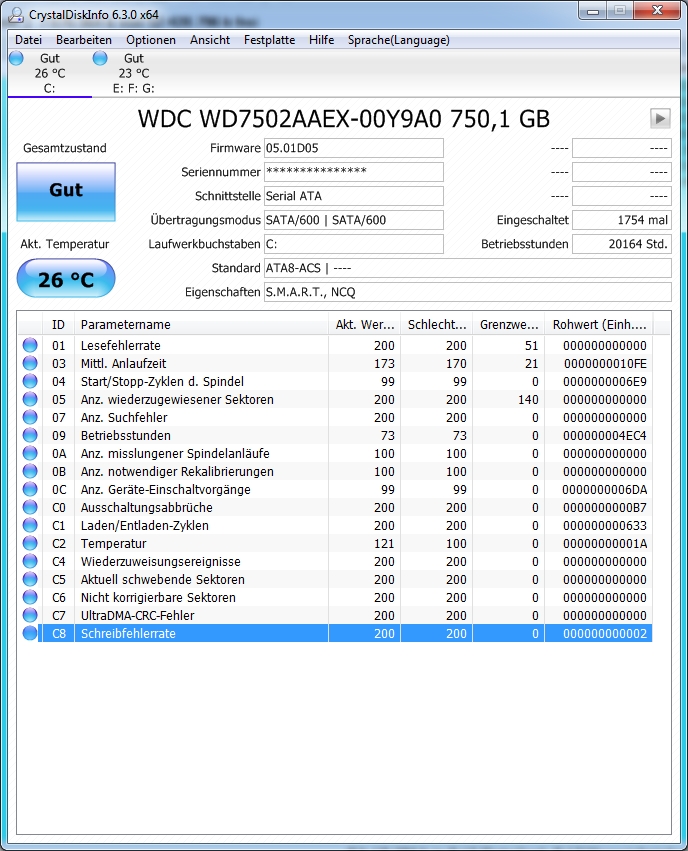
Task: Click the Grenzwe... column header
Action: pyautogui.click(x=509, y=325)
